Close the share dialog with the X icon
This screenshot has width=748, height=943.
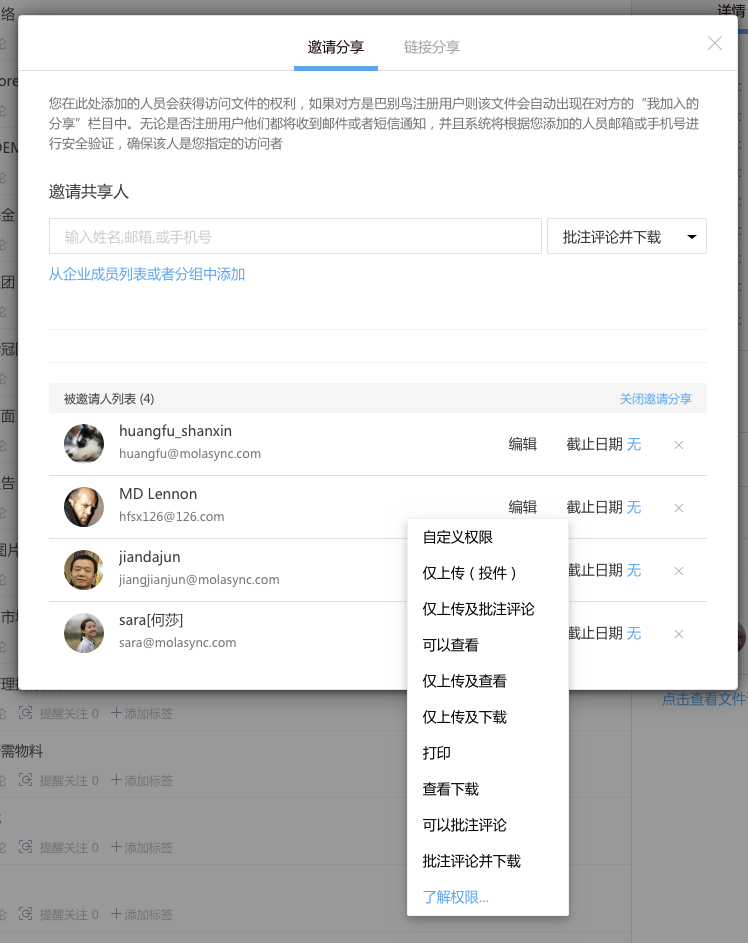pyautogui.click(x=714, y=43)
